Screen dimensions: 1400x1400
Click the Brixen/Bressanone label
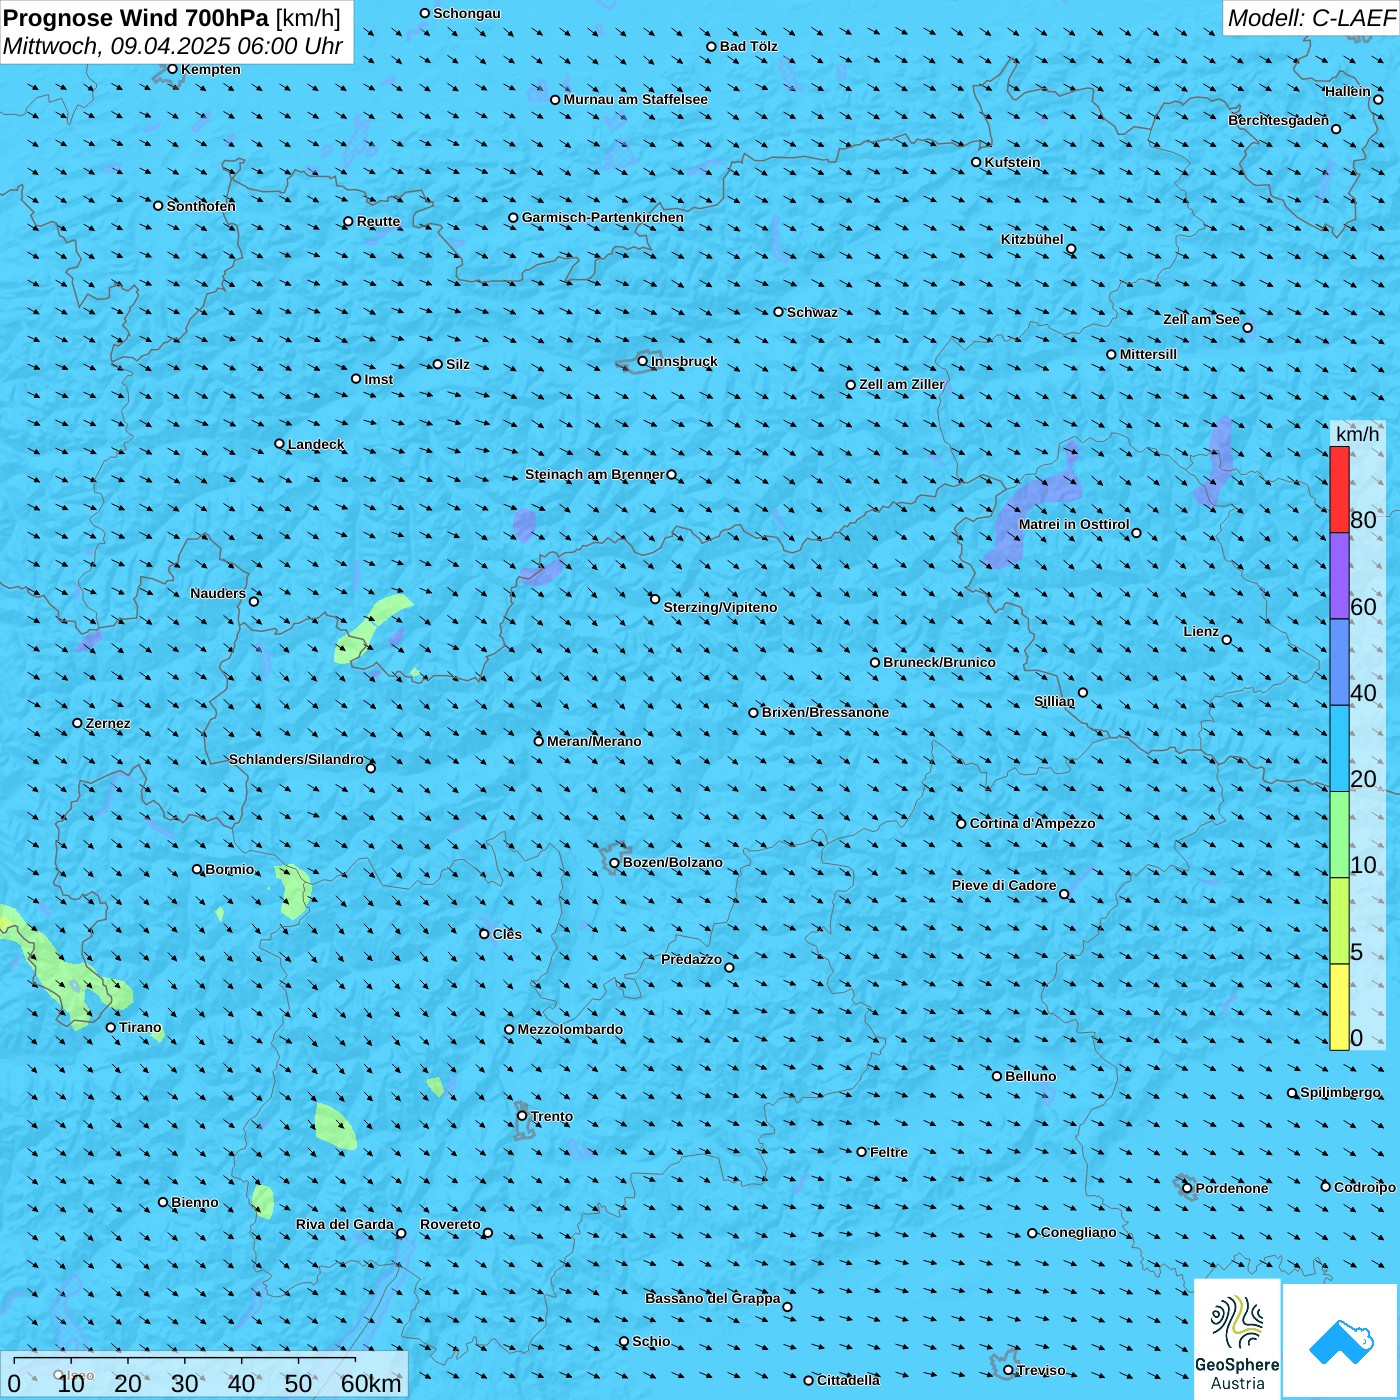coord(825,712)
